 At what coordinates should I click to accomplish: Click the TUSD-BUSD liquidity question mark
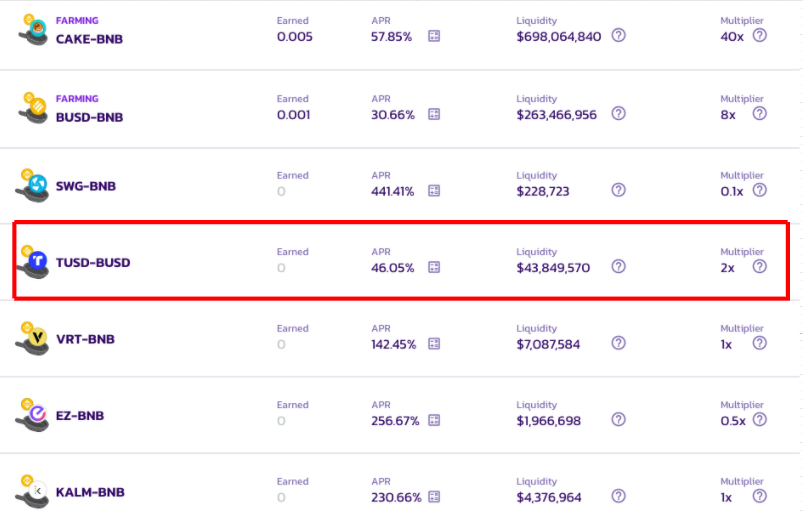(x=618, y=266)
